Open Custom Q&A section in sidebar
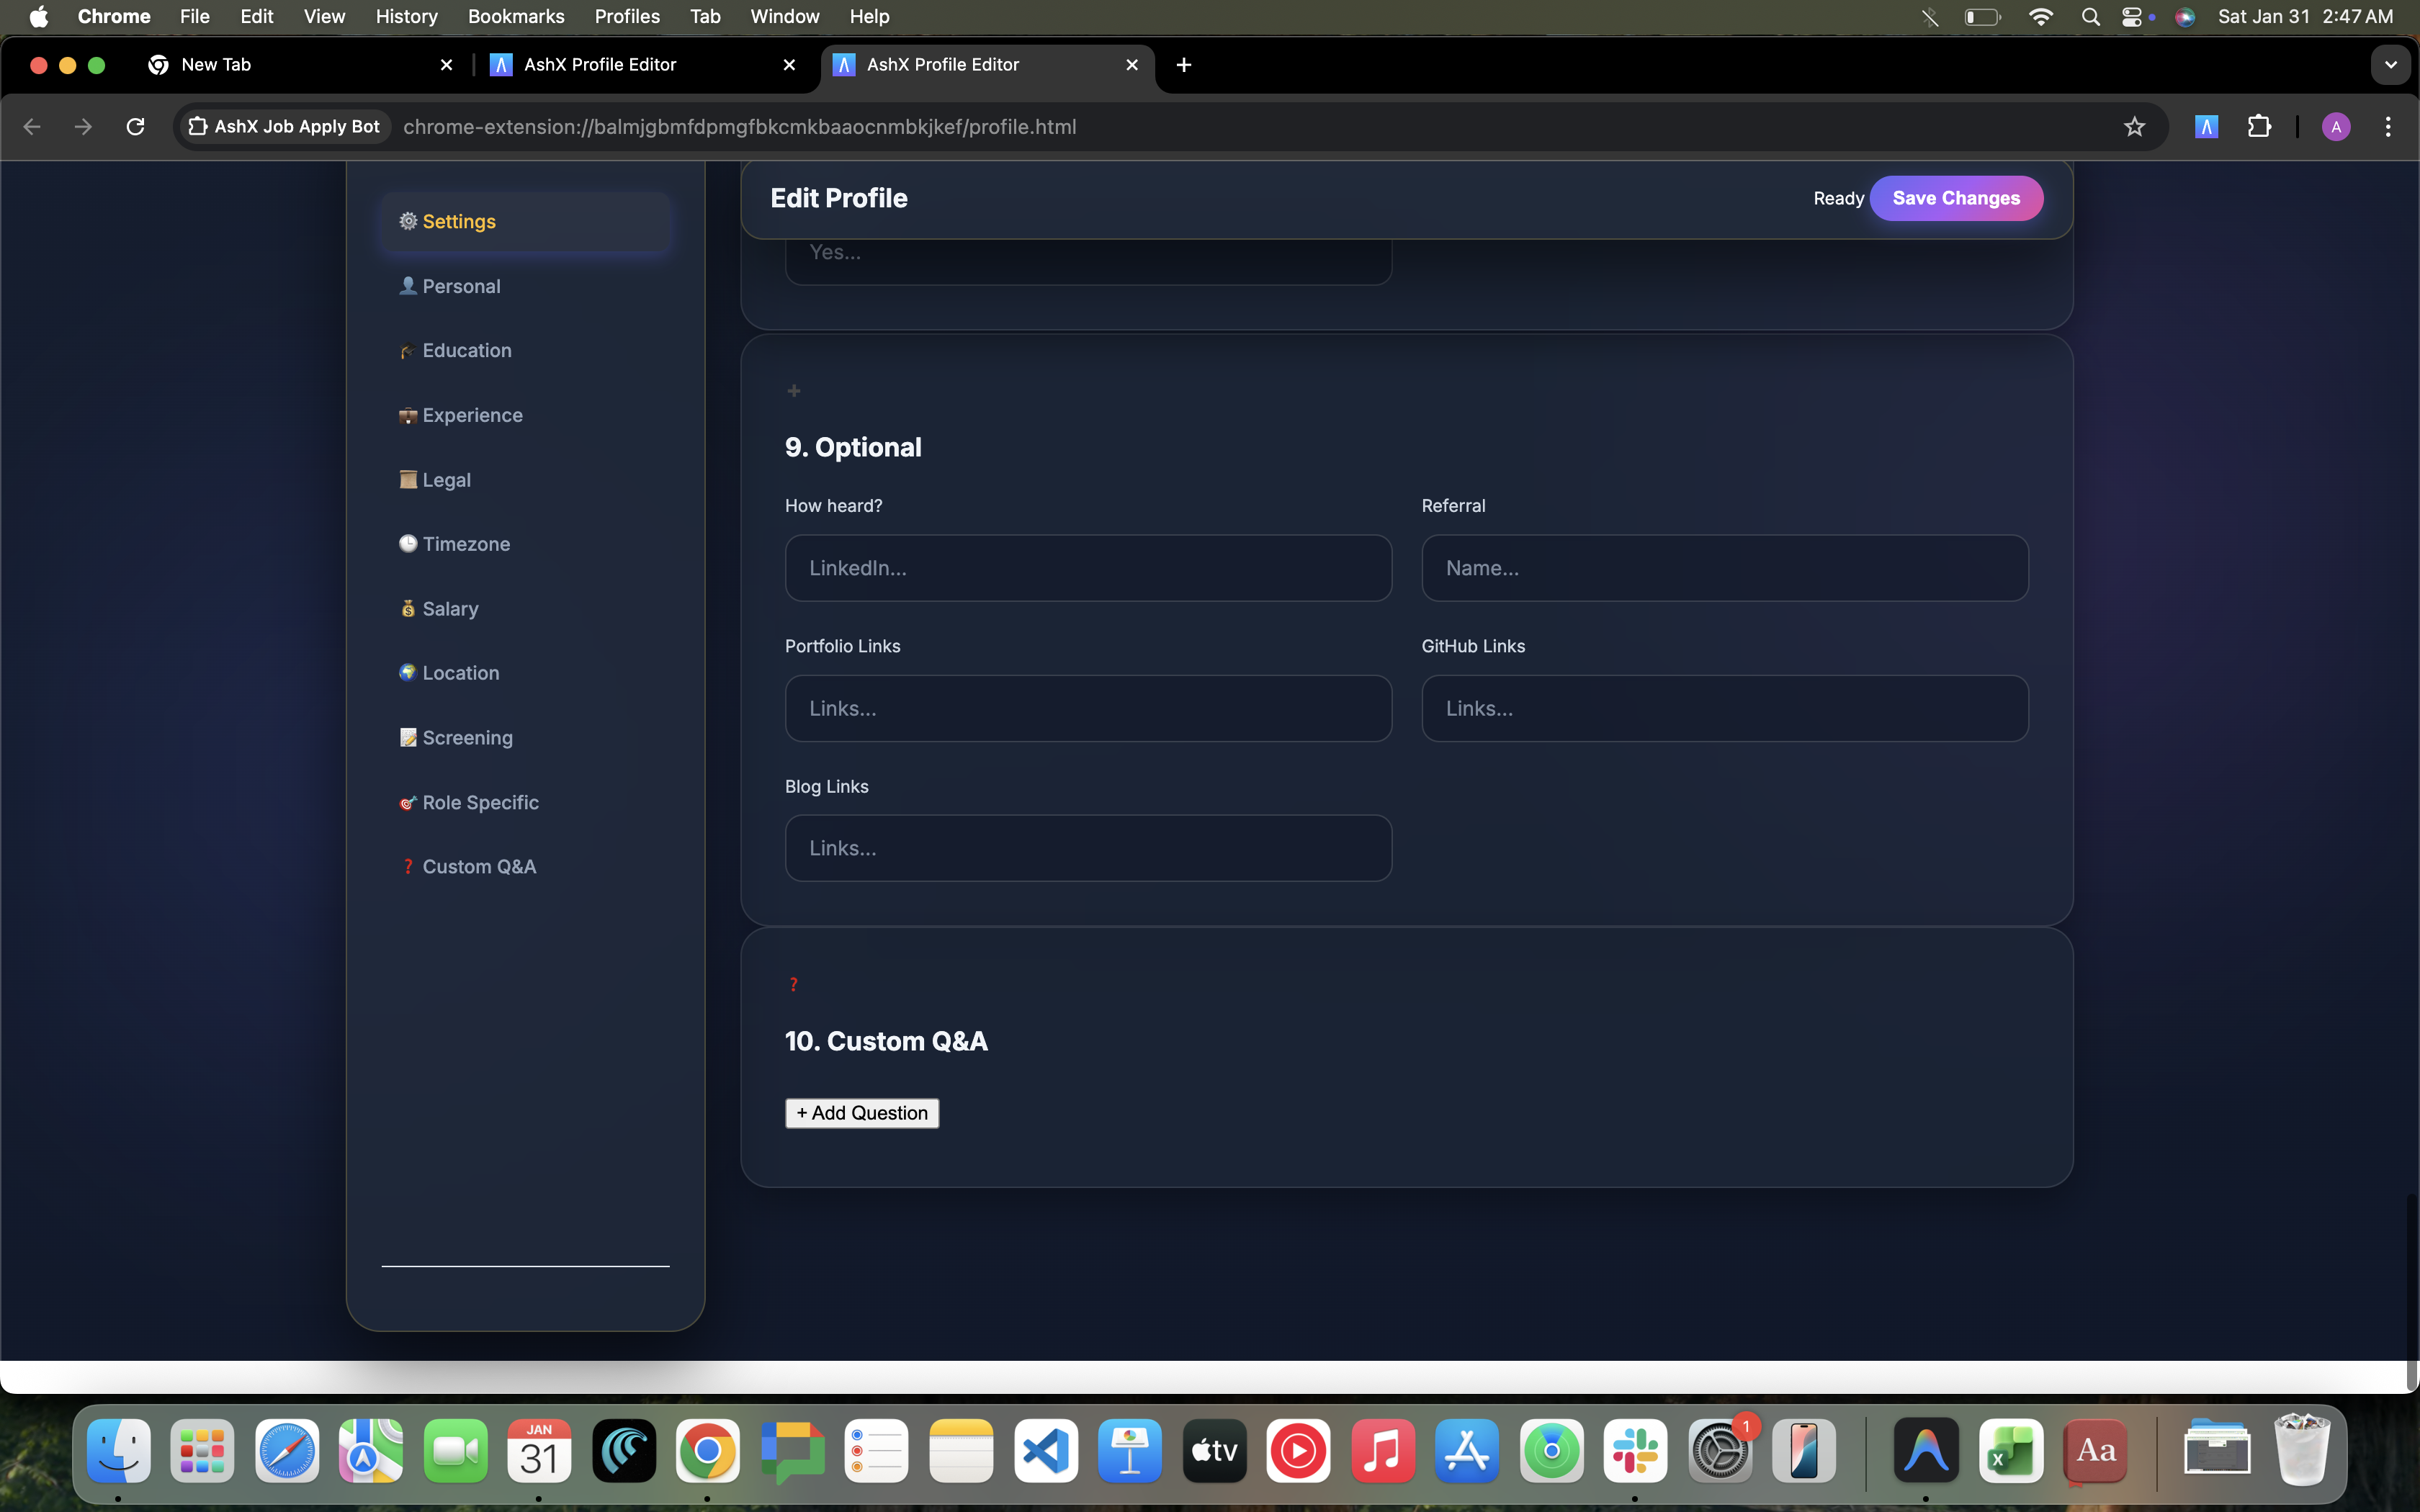The width and height of the screenshot is (2420, 1512). click(525, 867)
